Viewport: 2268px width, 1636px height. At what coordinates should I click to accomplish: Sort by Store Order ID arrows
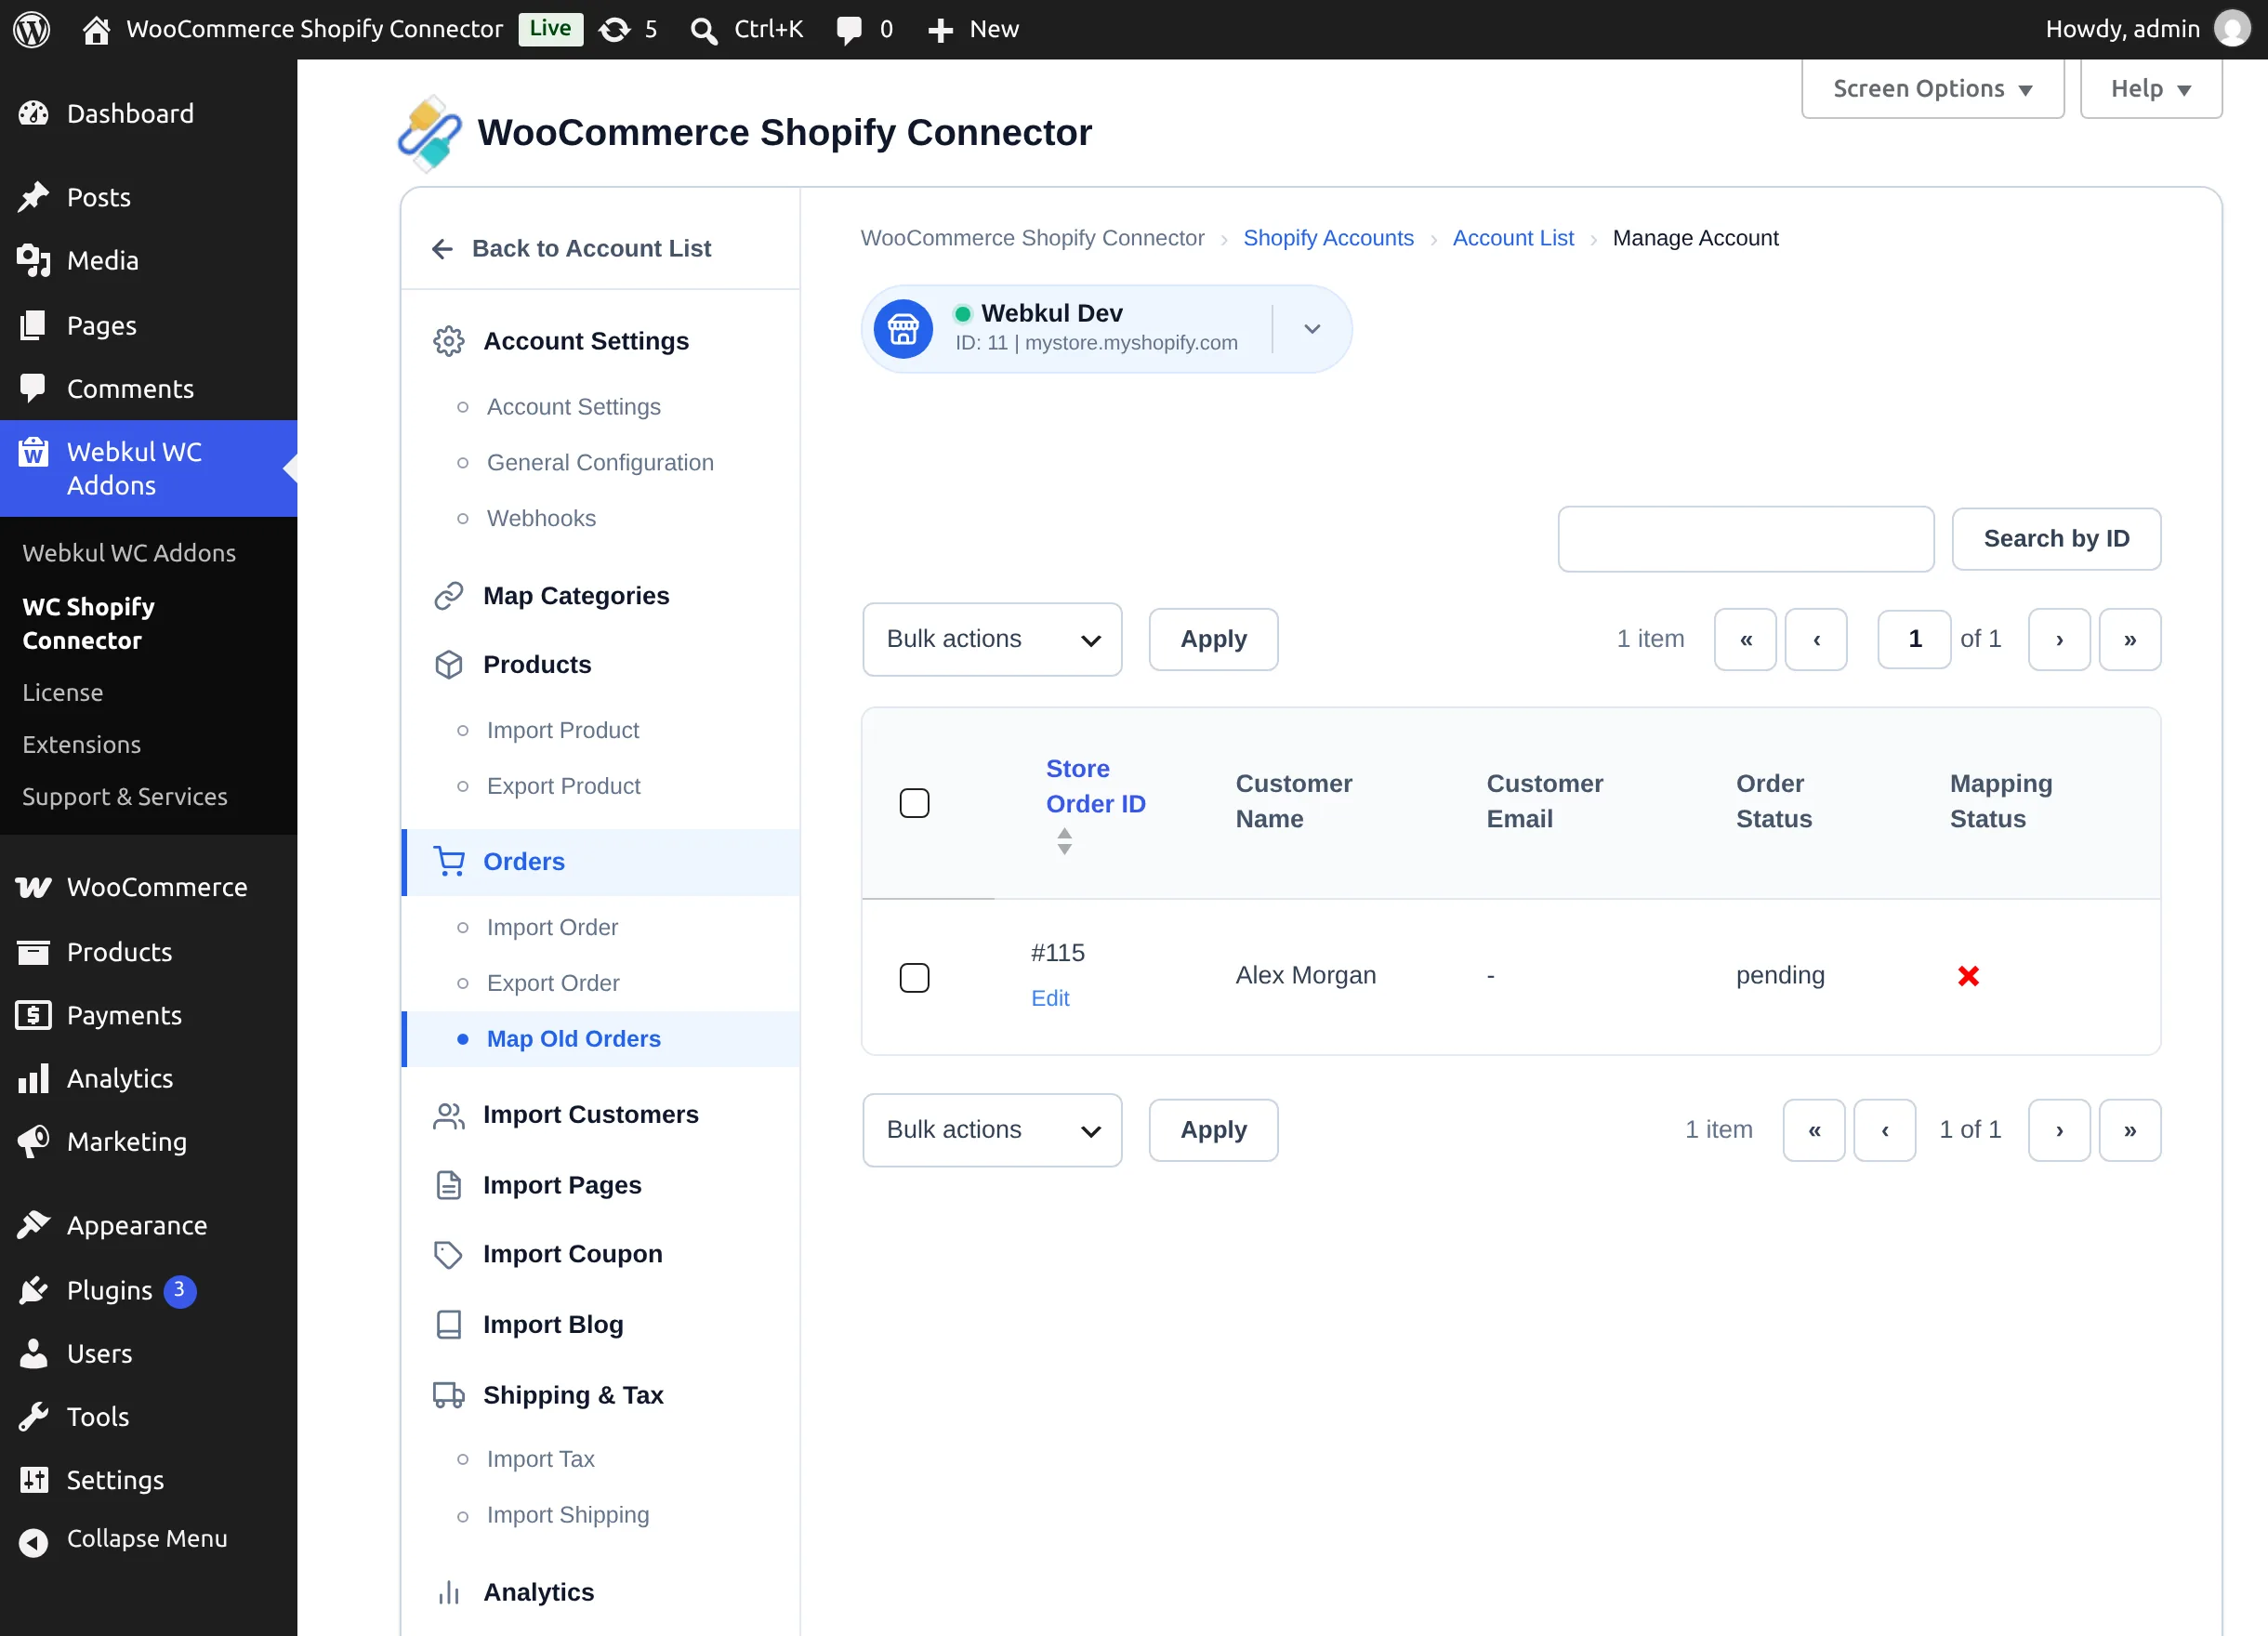[1064, 841]
